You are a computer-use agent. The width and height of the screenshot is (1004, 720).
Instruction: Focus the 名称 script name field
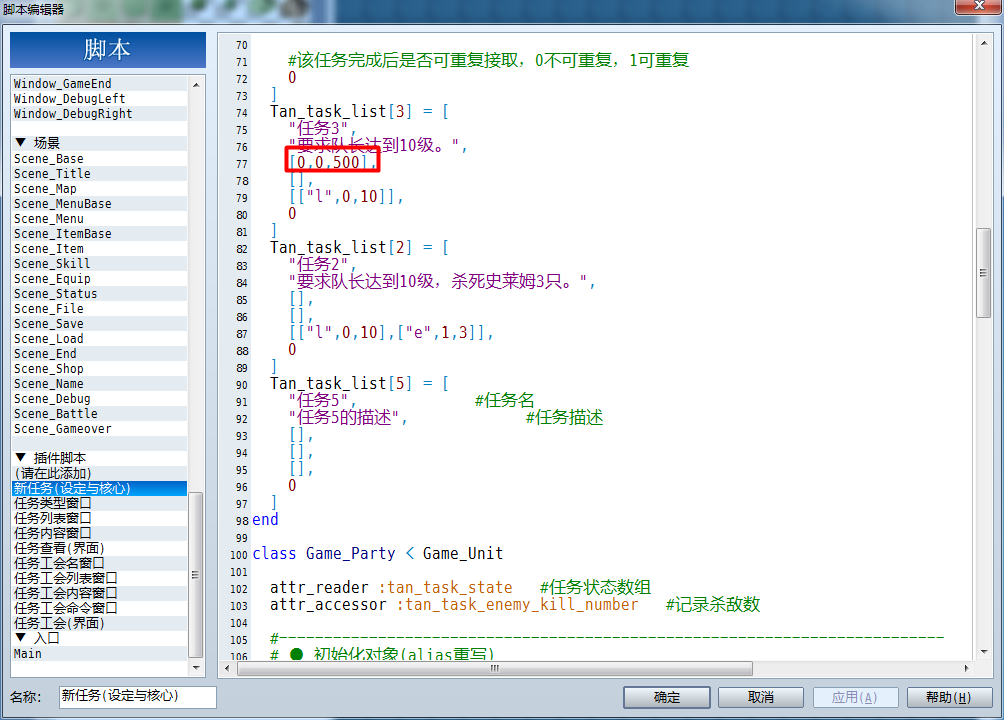[x=138, y=696]
